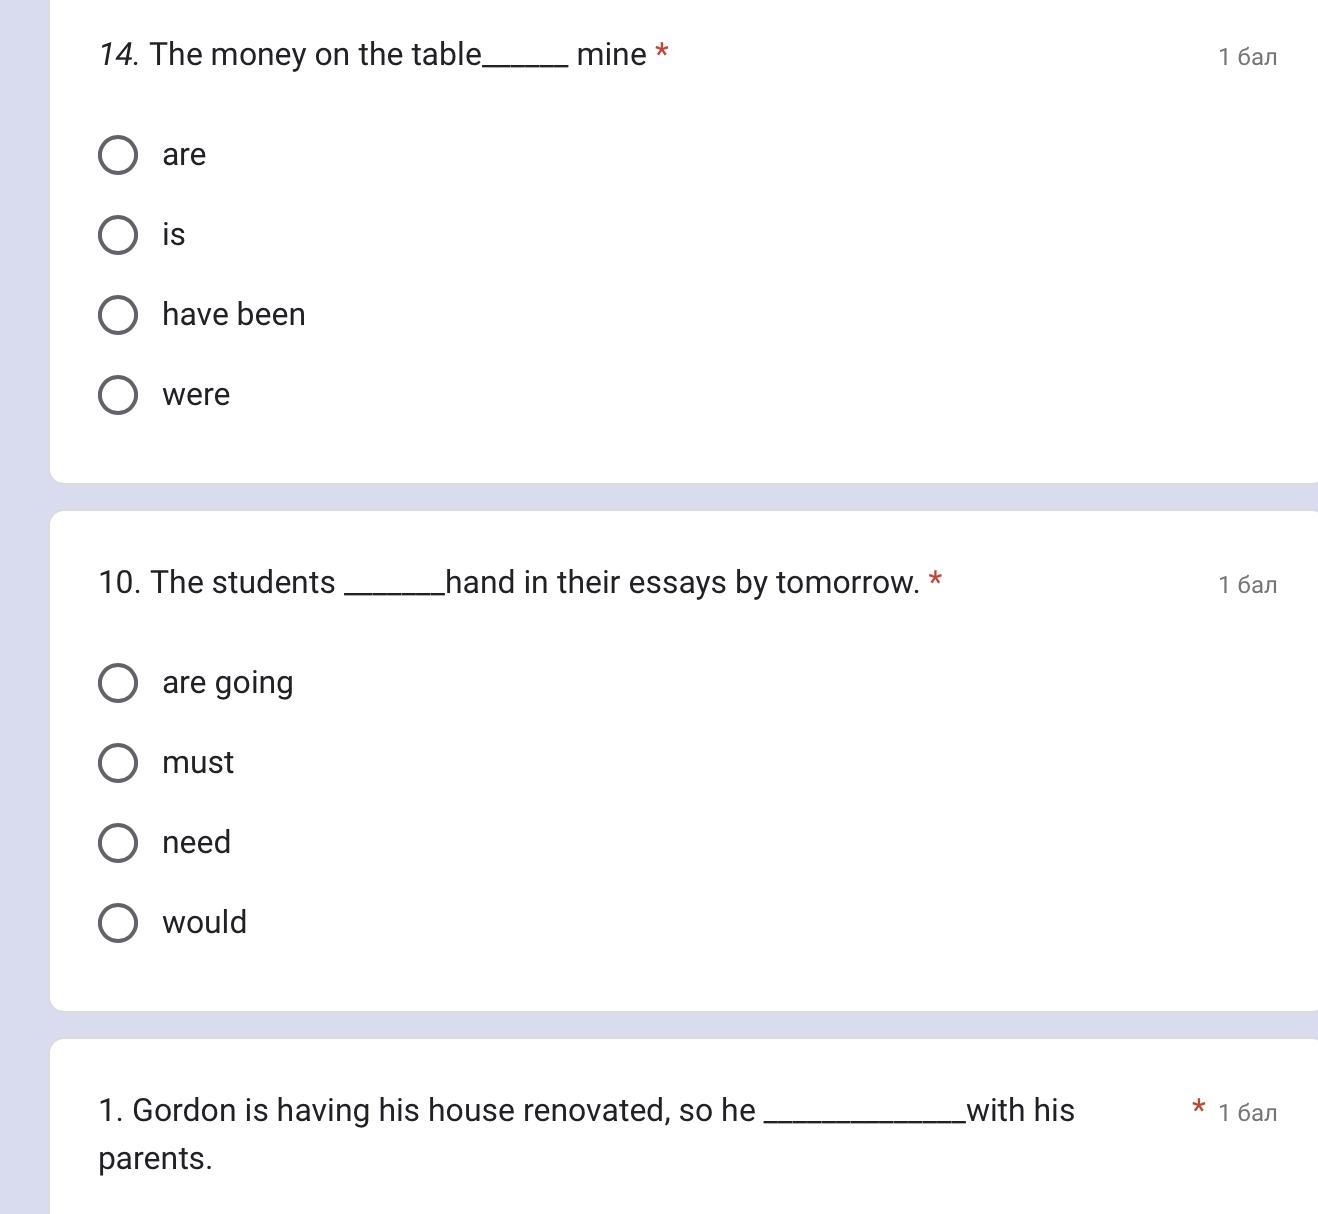Click the red required asterisk on question 14
The image size is (1318, 1214).
(662, 52)
